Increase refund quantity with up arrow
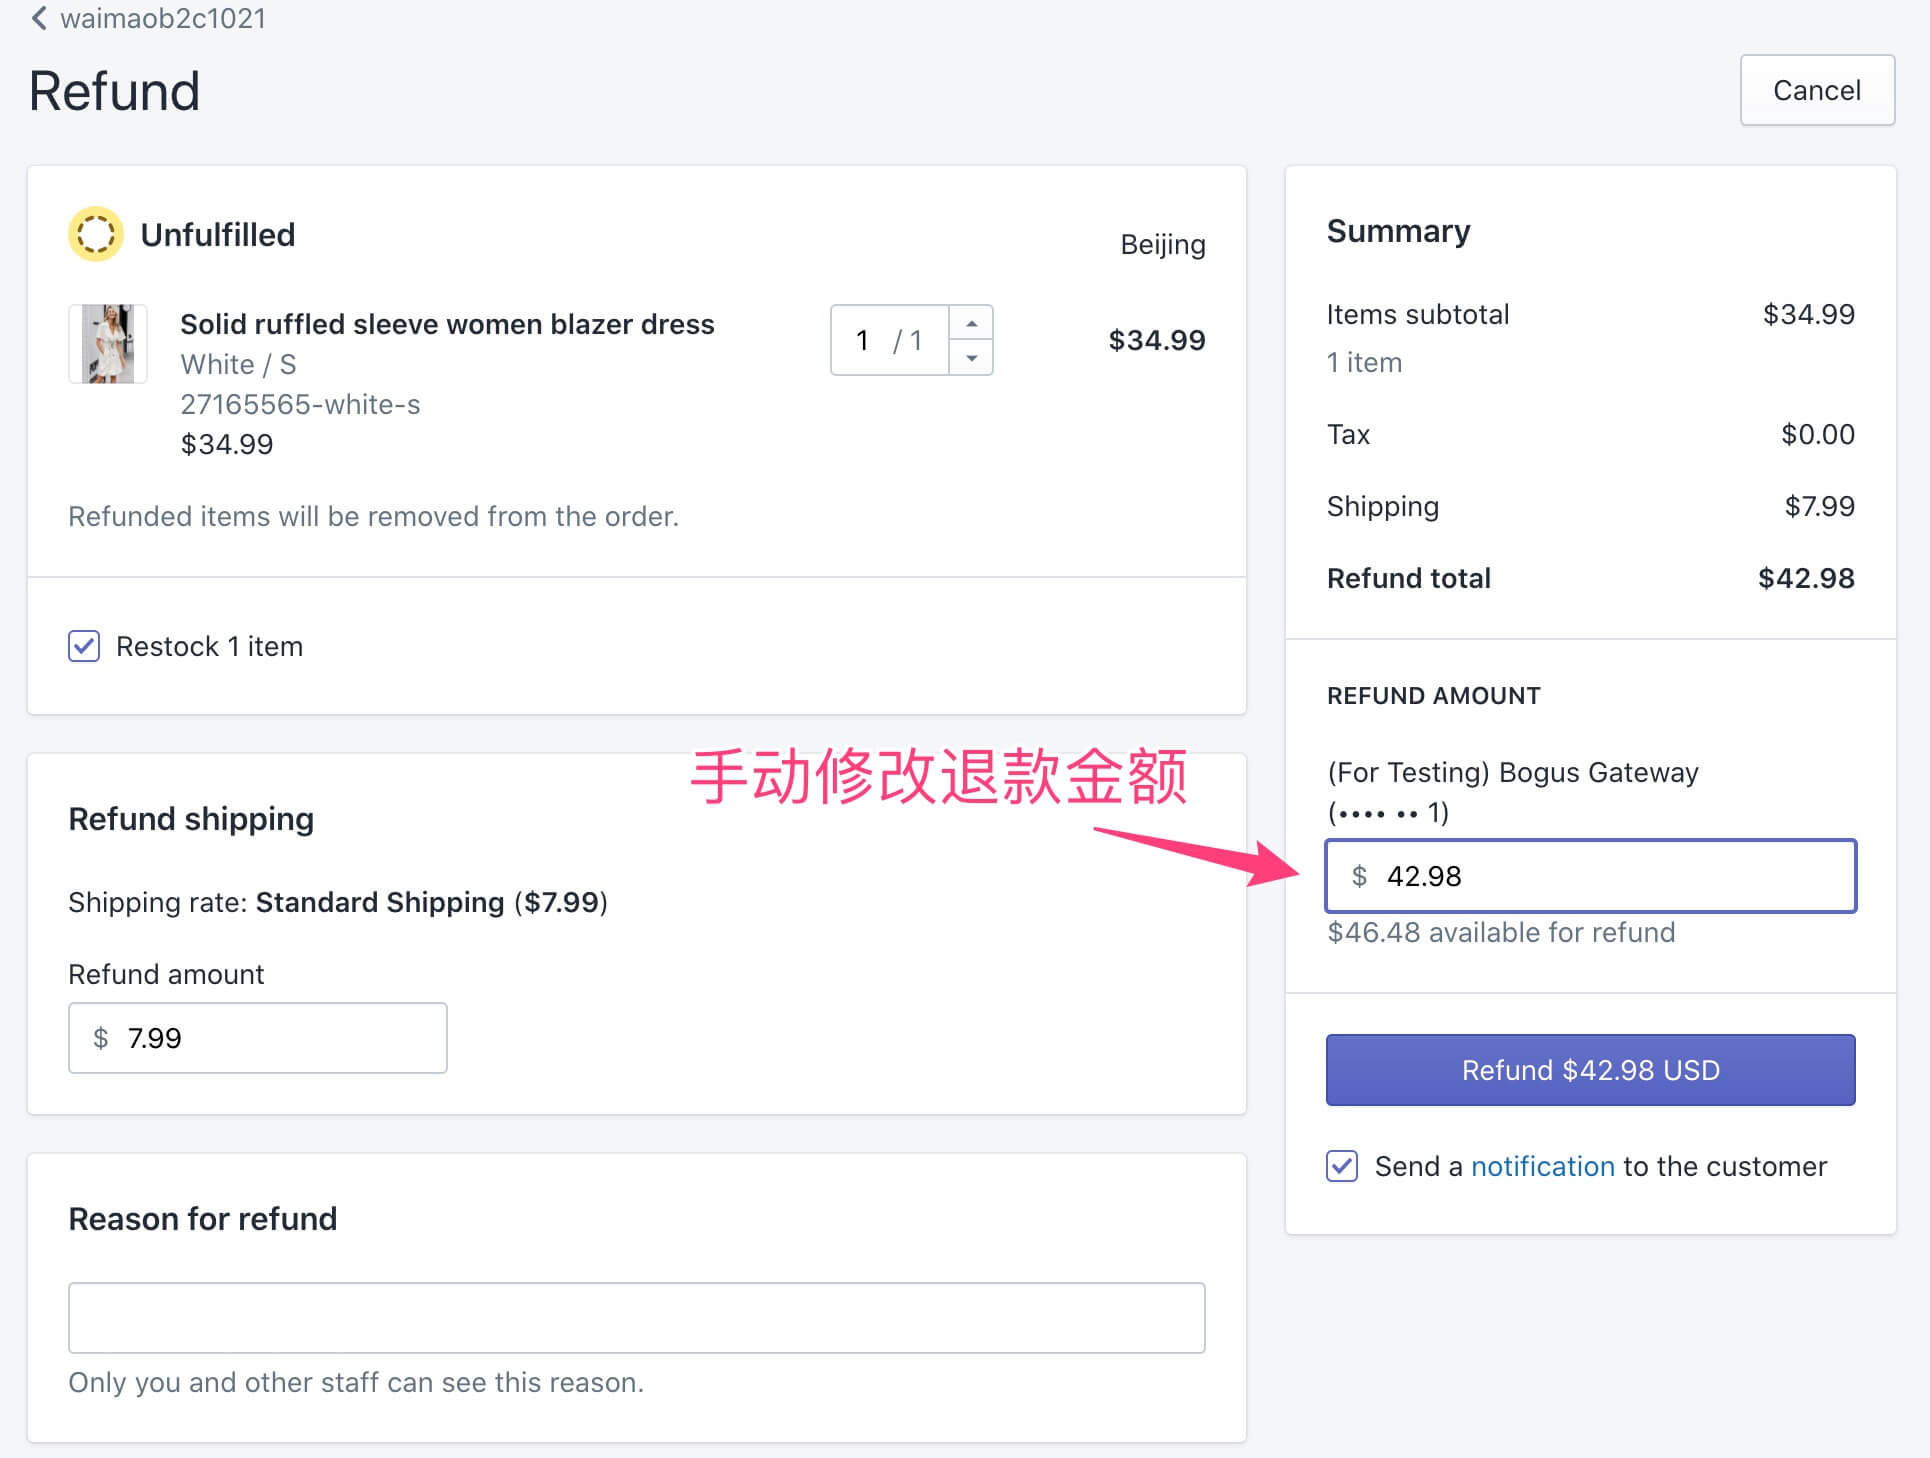The height and width of the screenshot is (1458, 1930). pos(971,323)
